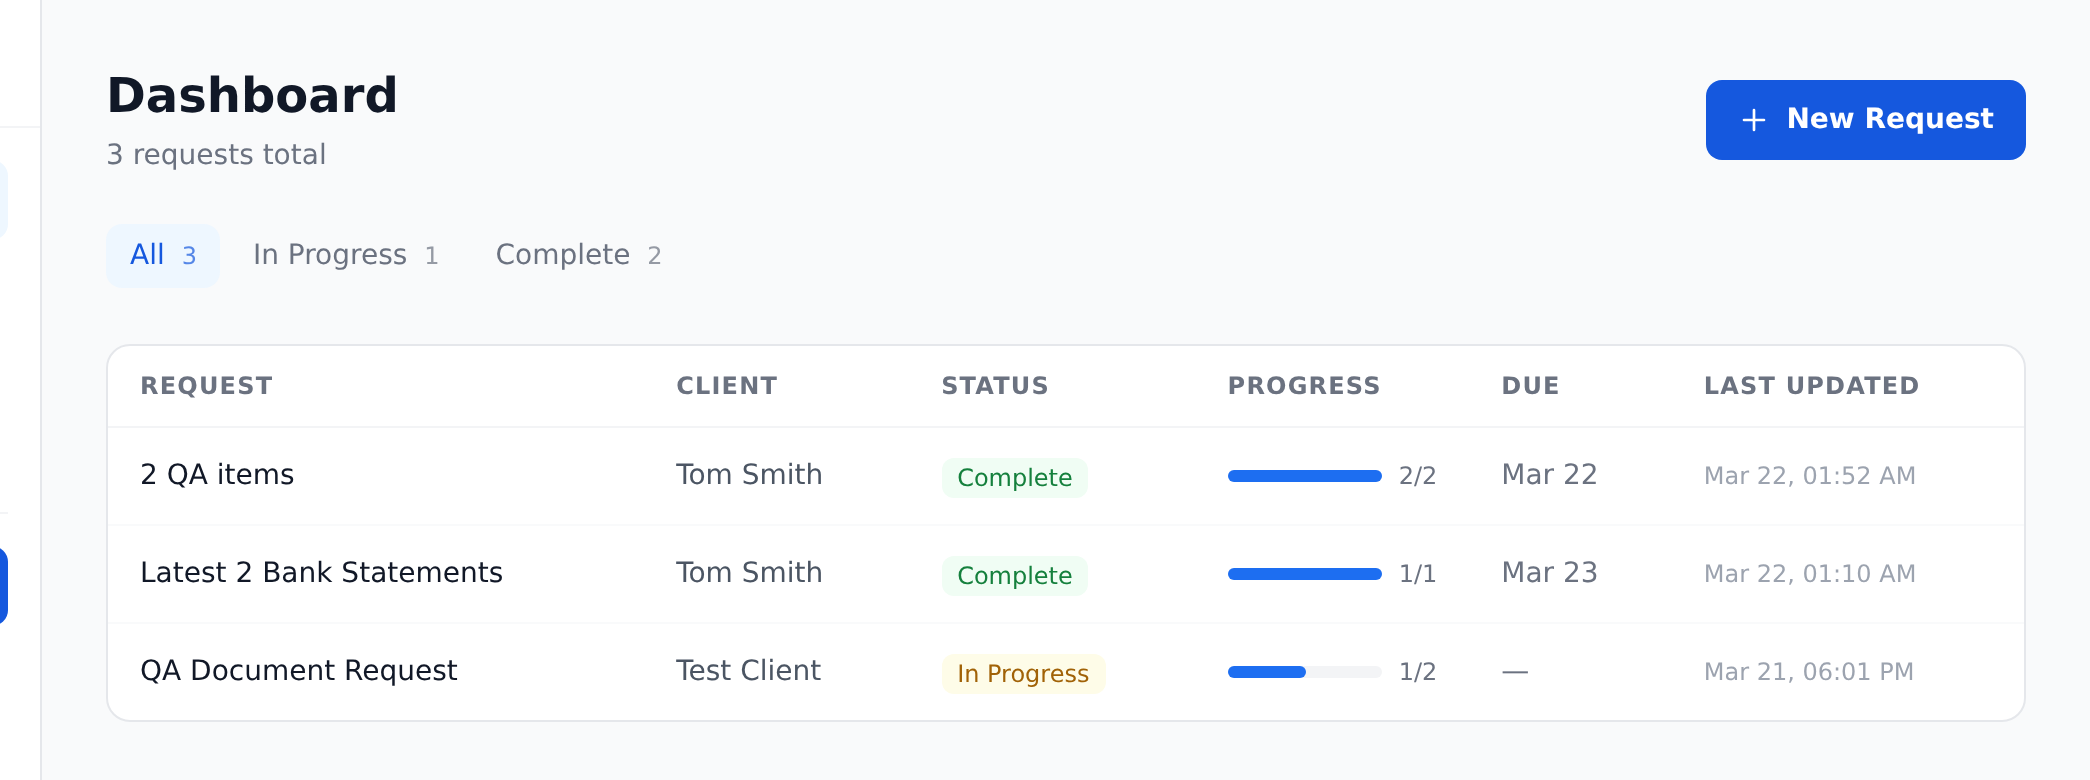Image resolution: width=2090 pixels, height=780 pixels.
Task: Sort by the Status column header
Action: click(994, 386)
